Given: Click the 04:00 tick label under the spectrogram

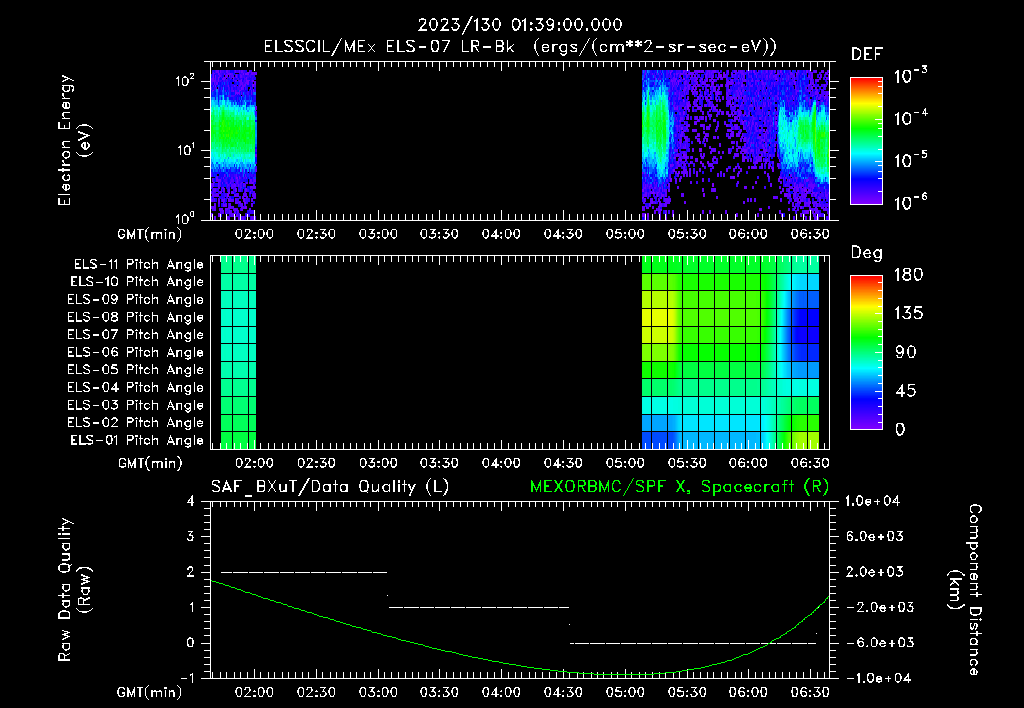Looking at the screenshot, I should click(502, 234).
